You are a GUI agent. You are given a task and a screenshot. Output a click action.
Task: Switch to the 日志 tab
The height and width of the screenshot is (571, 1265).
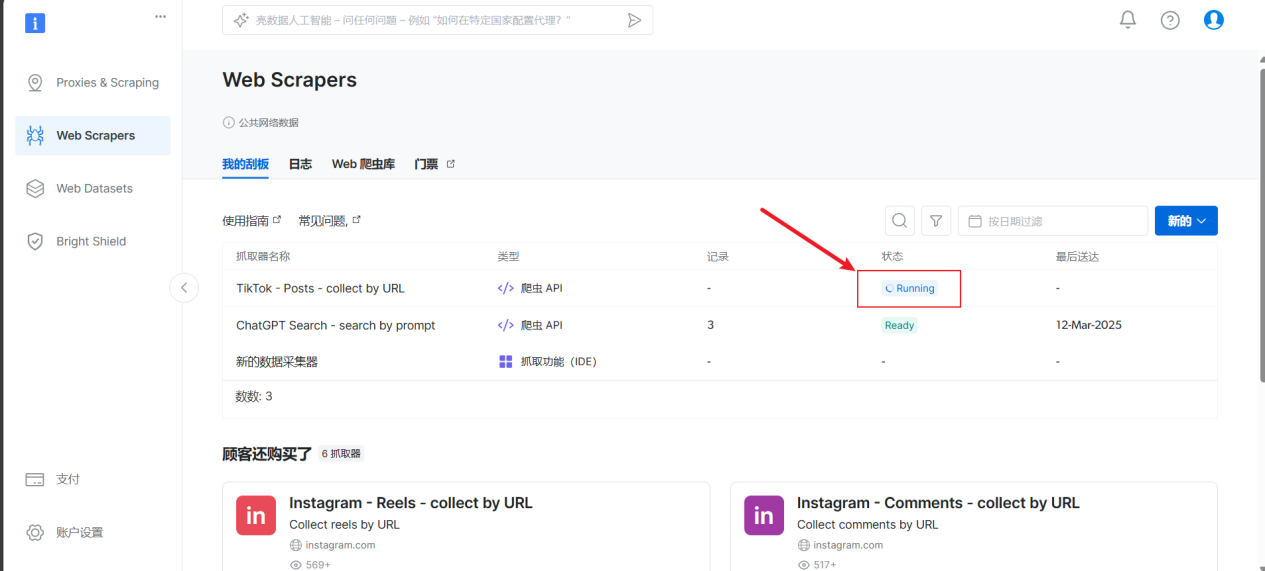(x=300, y=164)
